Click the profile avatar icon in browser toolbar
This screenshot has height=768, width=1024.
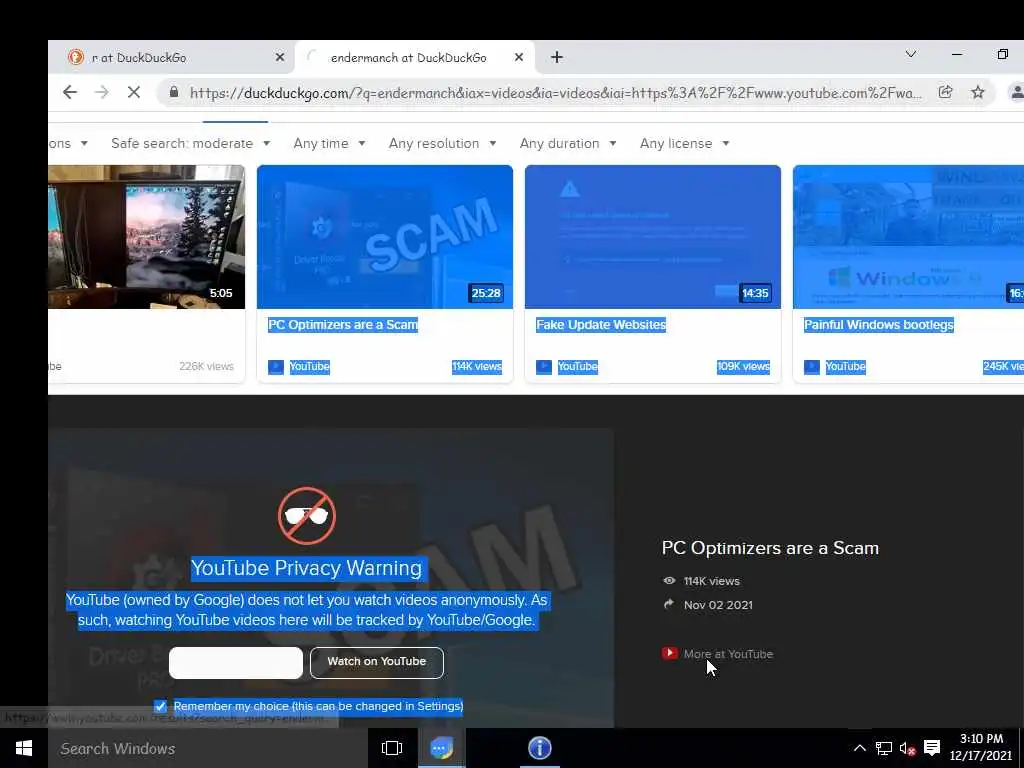1016,93
